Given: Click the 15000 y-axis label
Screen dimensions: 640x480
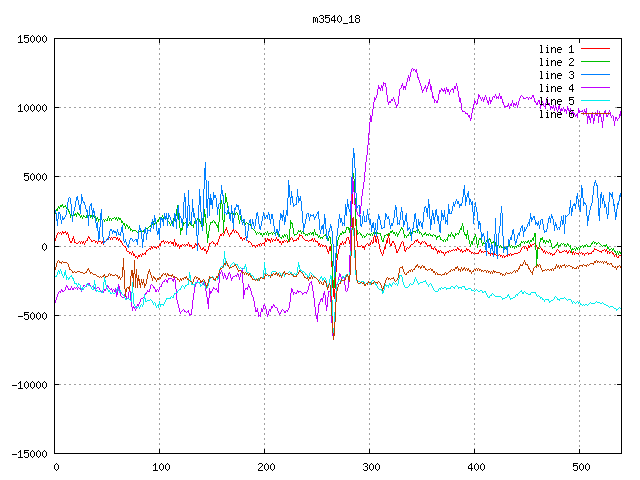Looking at the screenshot, I should tap(31, 39).
